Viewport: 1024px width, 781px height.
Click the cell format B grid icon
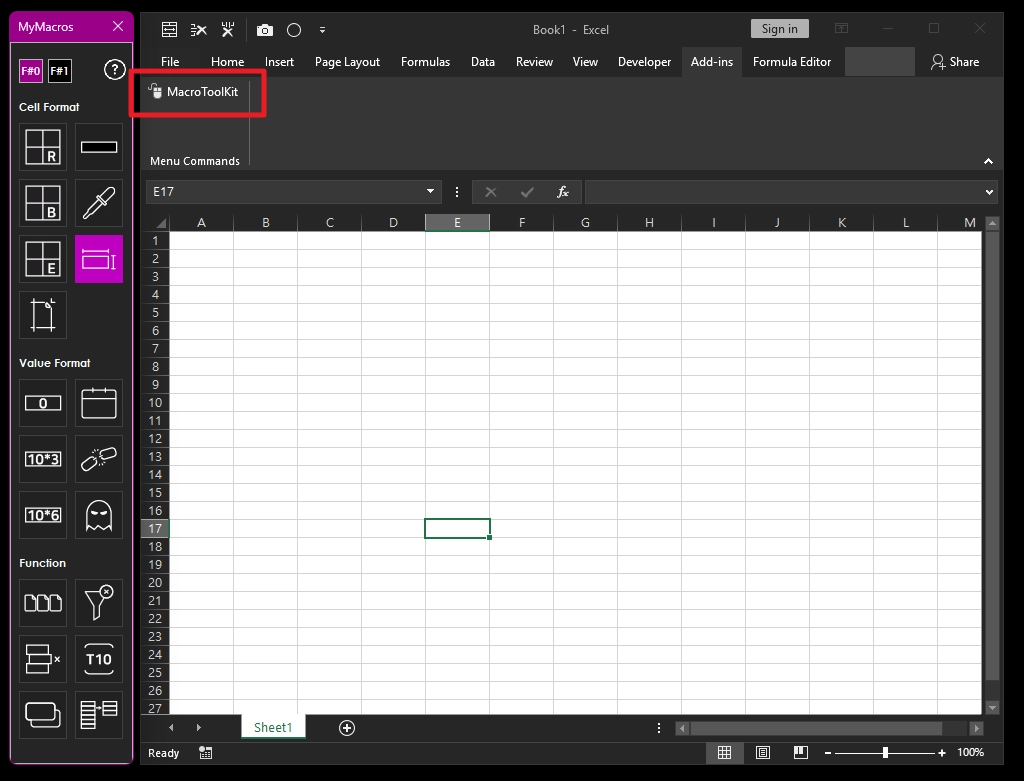43,203
